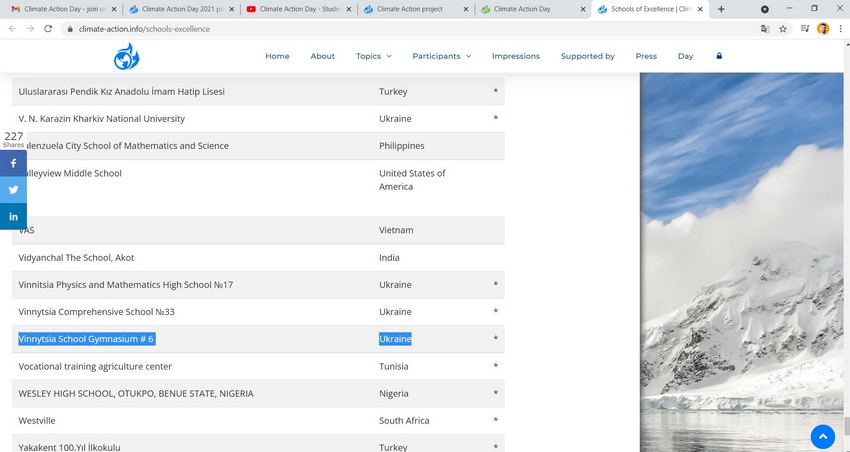This screenshot has height=452, width=850.
Task: Open the Impressions page link
Action: coord(515,56)
